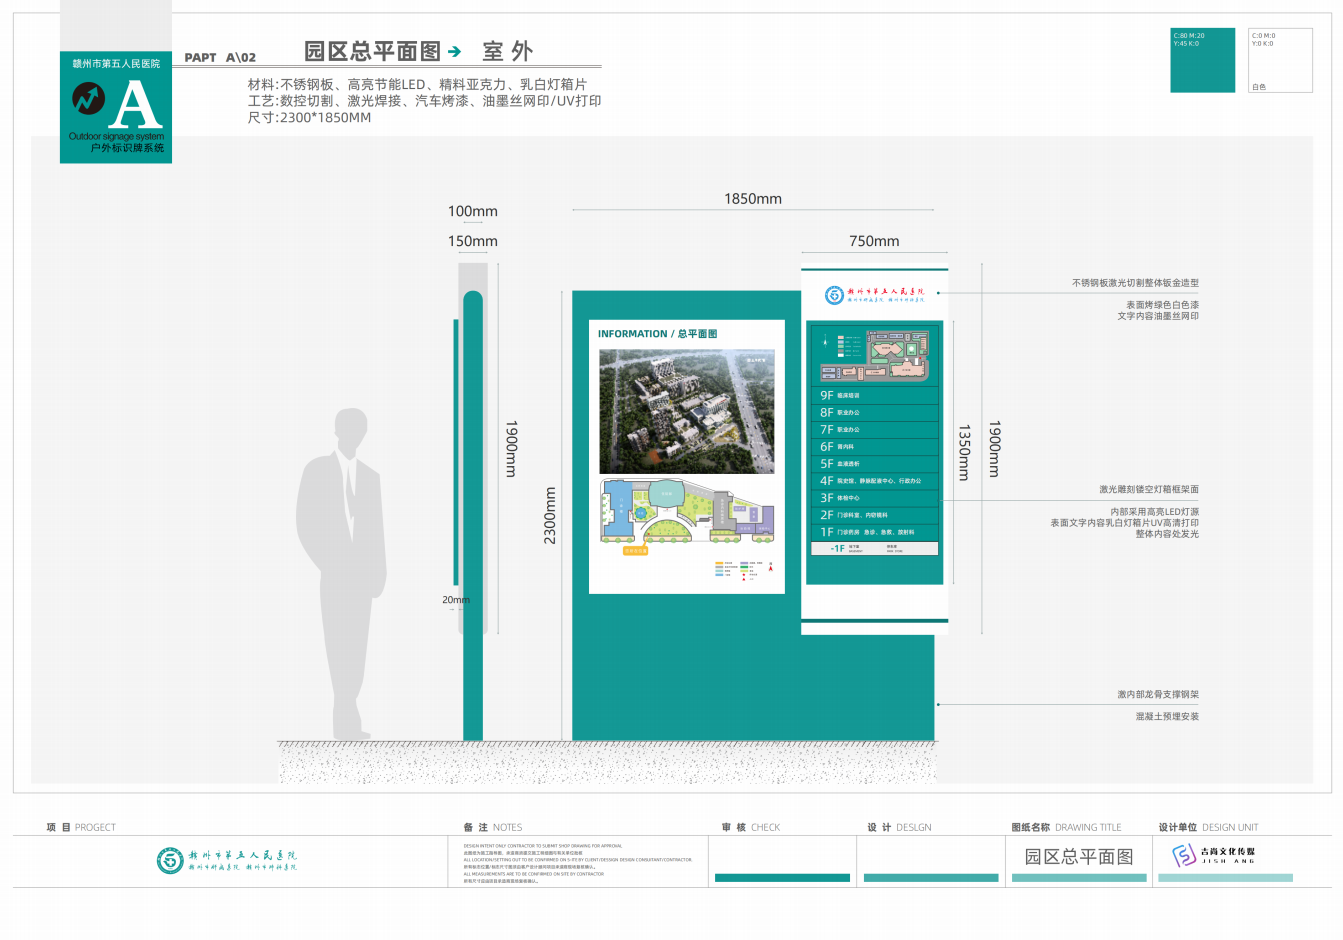Click the building map on the floor directory
This screenshot has width=1343, height=940.
pyautogui.click(x=875, y=355)
